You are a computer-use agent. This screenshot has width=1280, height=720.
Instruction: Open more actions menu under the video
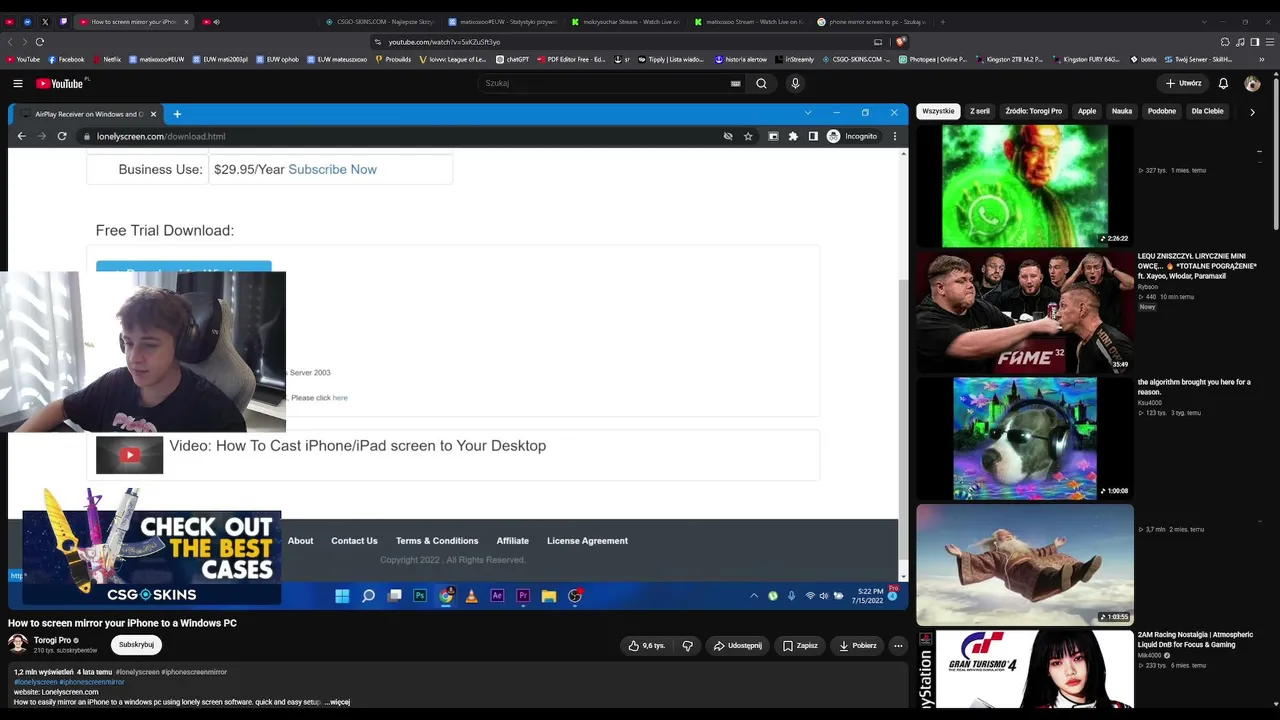pyautogui.click(x=898, y=646)
